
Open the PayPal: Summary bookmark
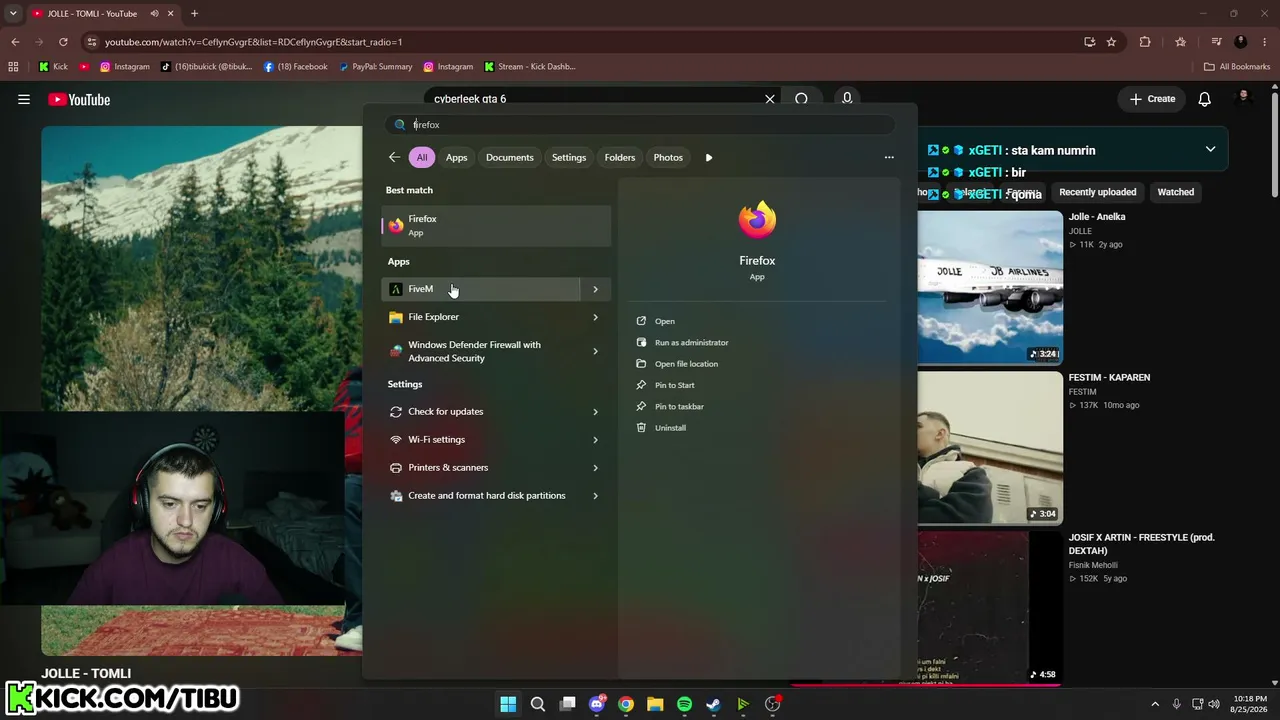click(x=375, y=67)
